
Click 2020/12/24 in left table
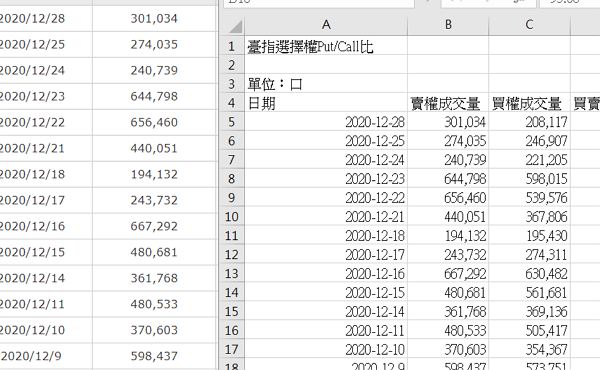tap(32, 70)
